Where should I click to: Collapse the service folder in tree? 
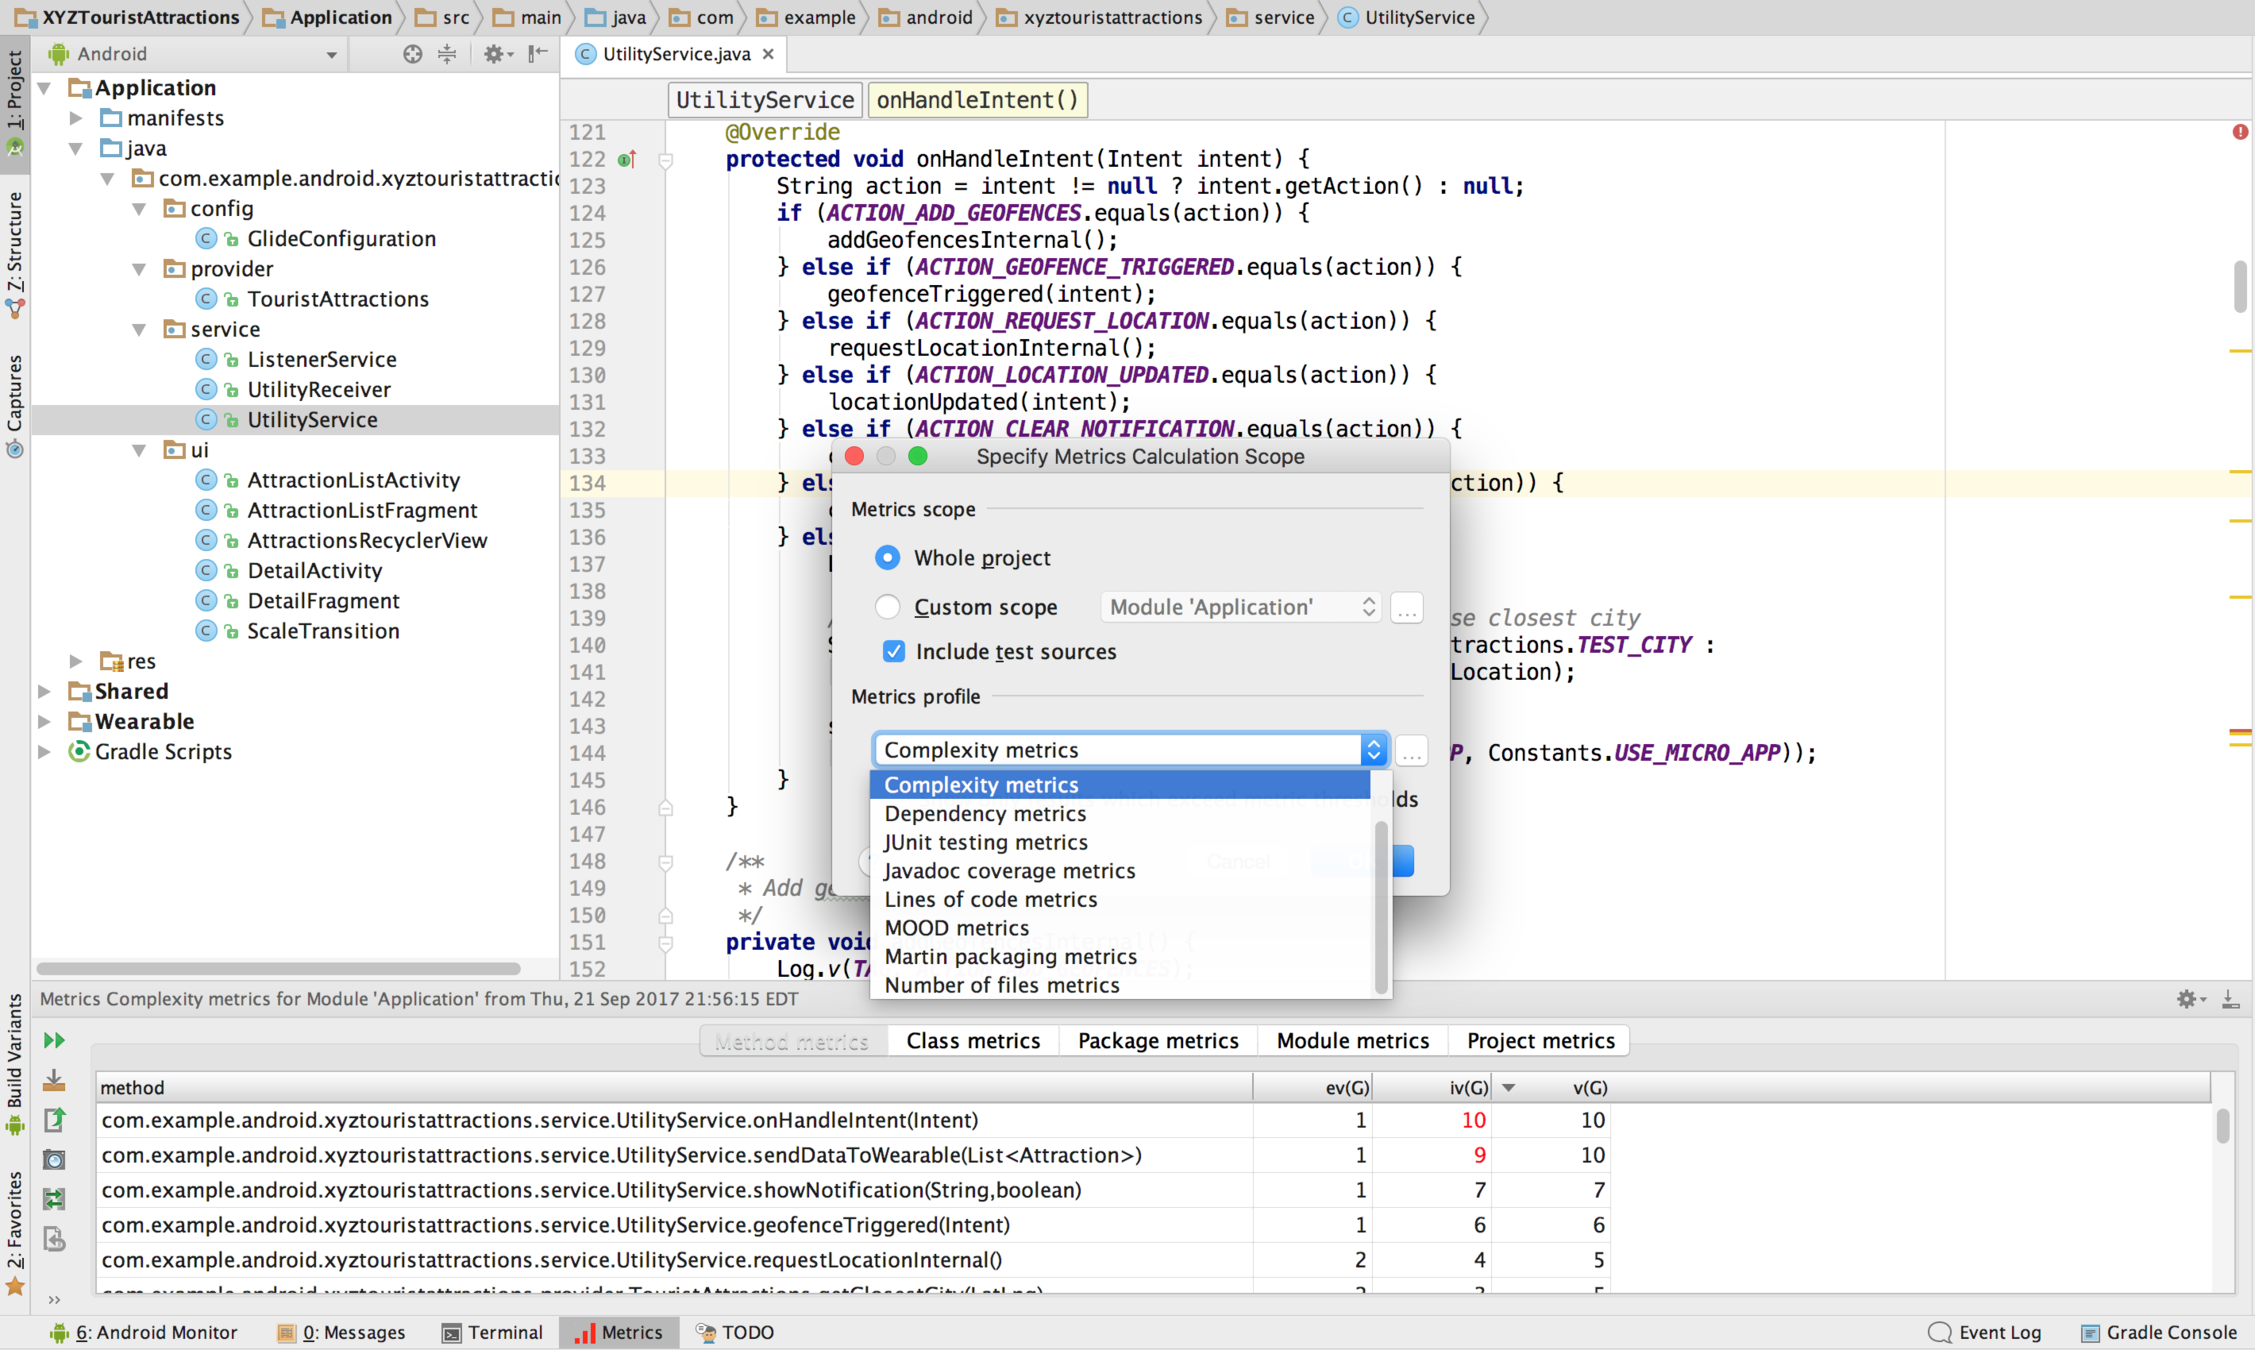point(140,329)
